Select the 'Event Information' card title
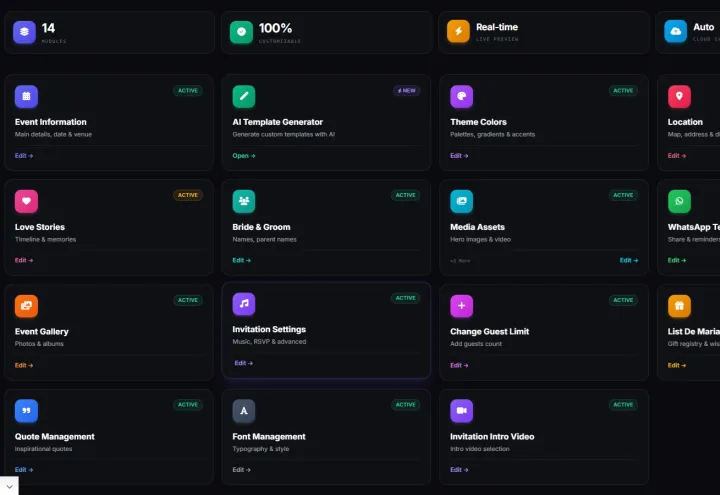Image resolution: width=720 pixels, height=495 pixels. [51, 122]
